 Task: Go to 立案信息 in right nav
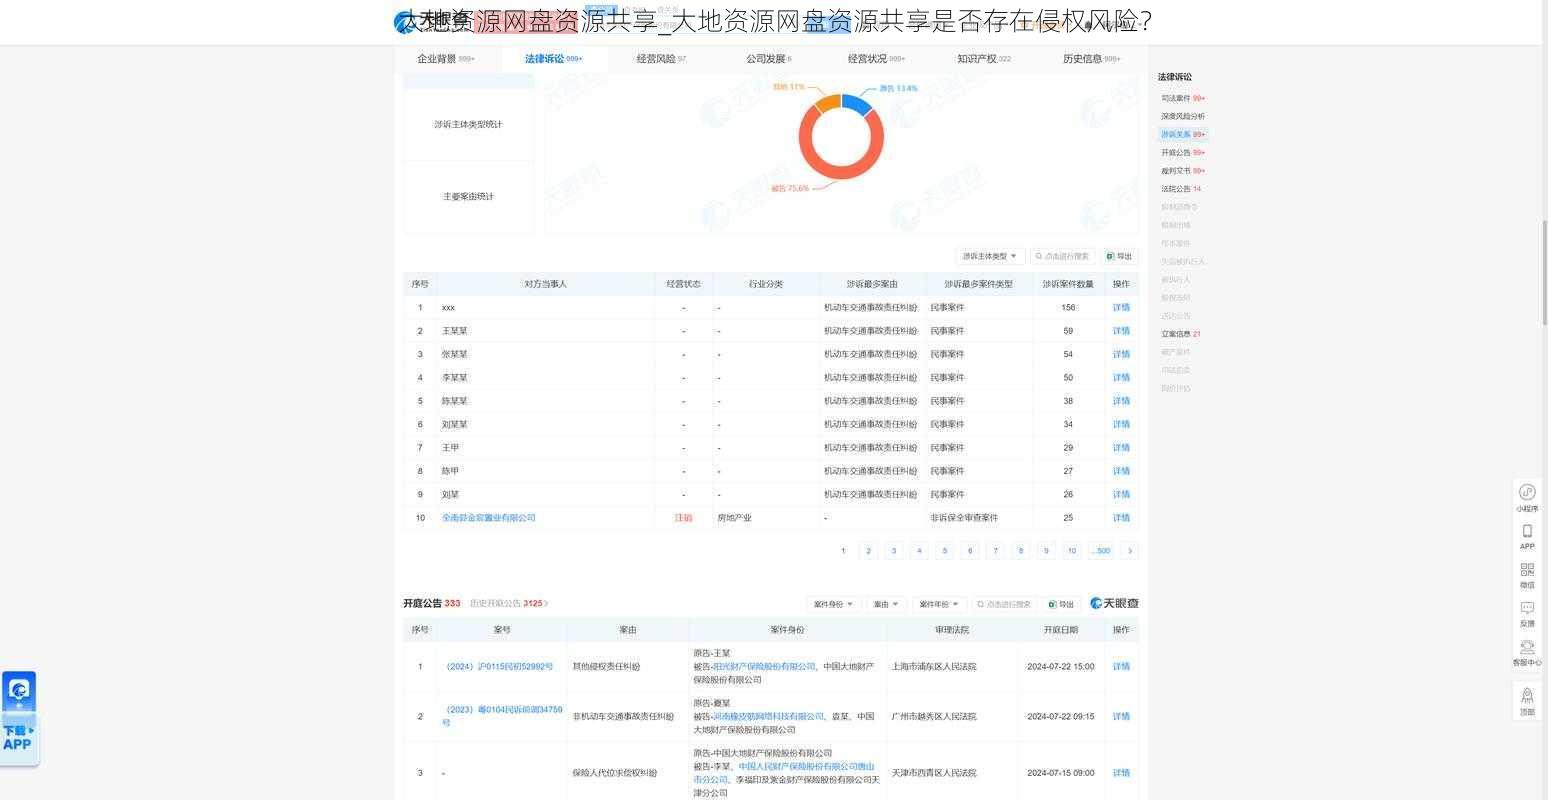pos(1181,334)
